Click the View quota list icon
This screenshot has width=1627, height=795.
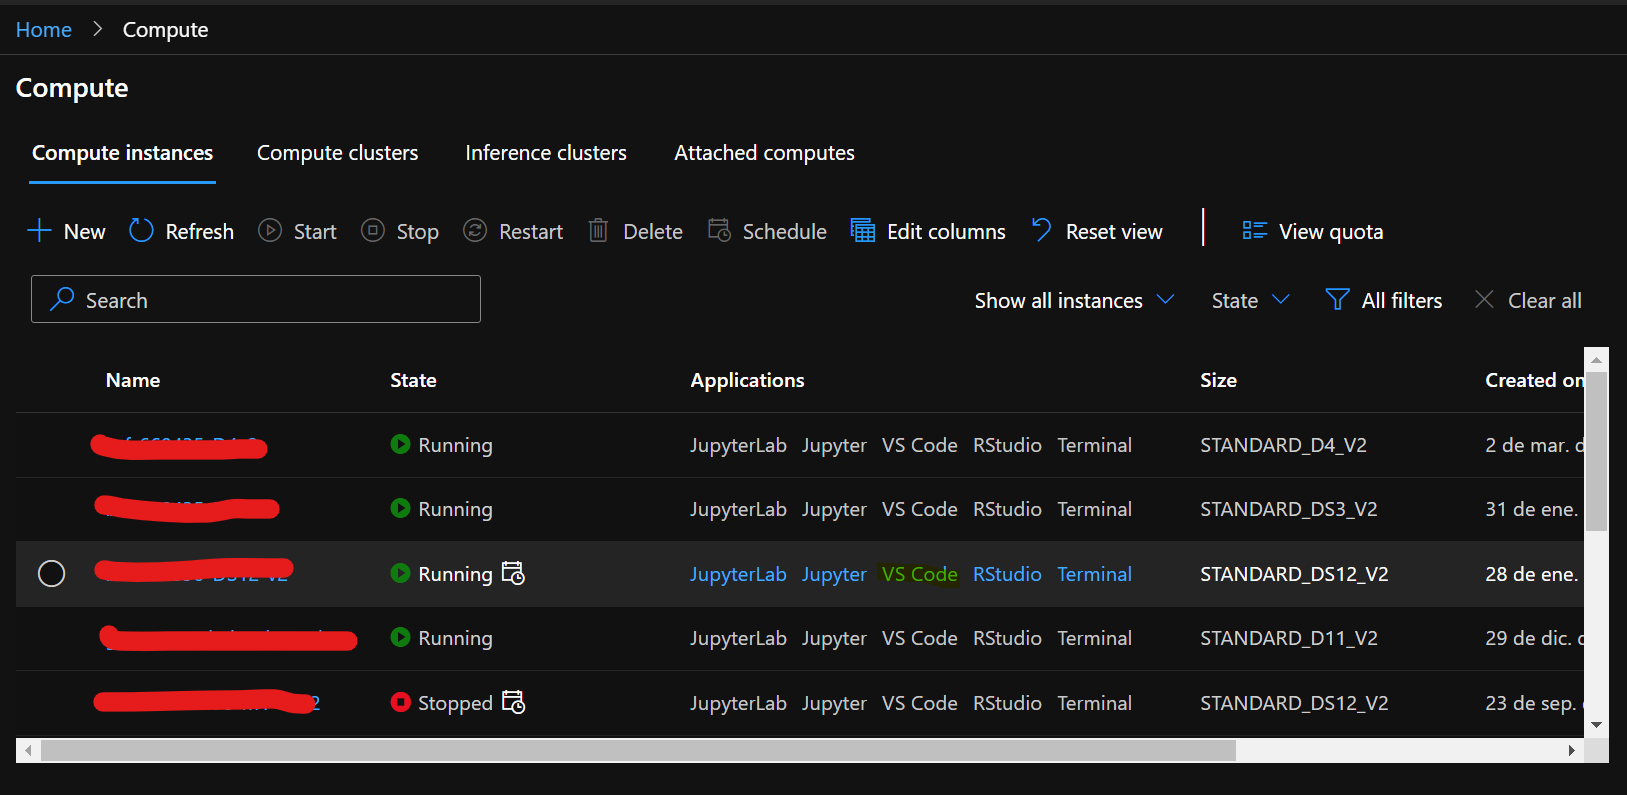point(1254,231)
